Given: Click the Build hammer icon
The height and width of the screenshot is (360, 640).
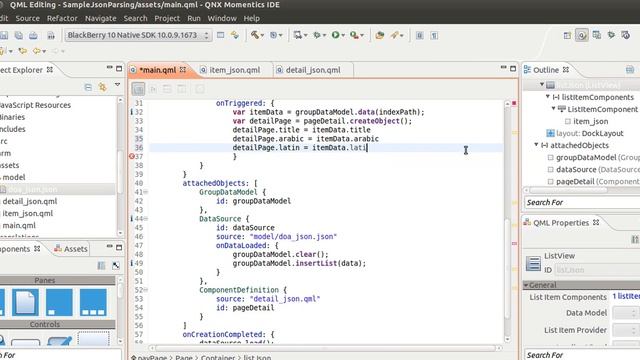Looking at the screenshot, I should tap(255, 35).
